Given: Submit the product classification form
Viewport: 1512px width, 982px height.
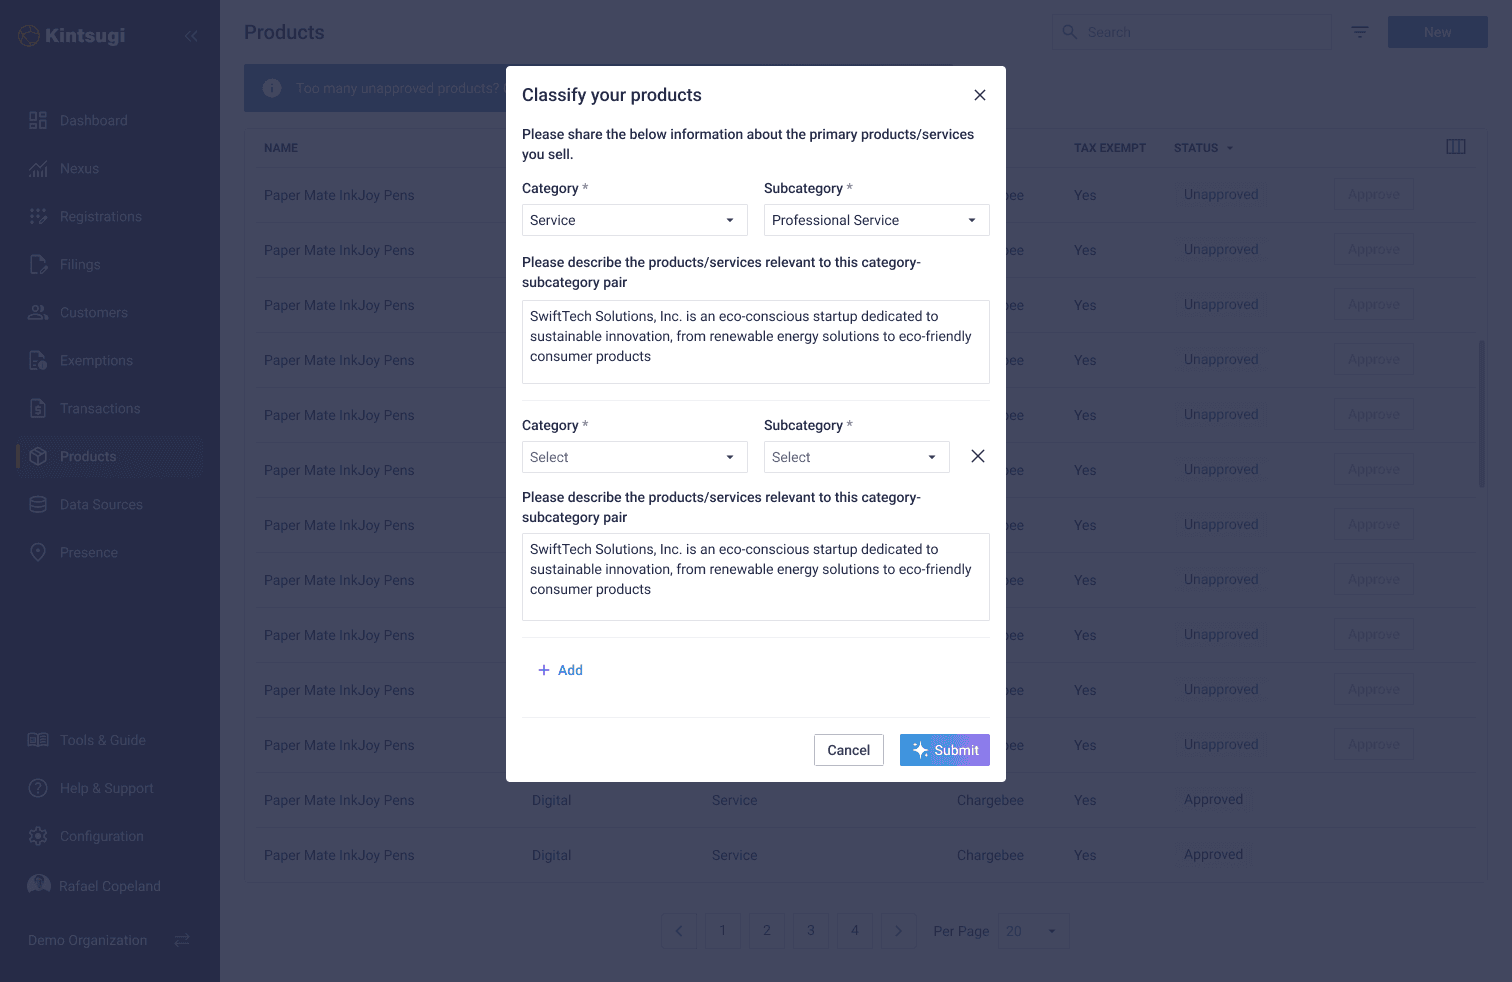Looking at the screenshot, I should (944, 749).
